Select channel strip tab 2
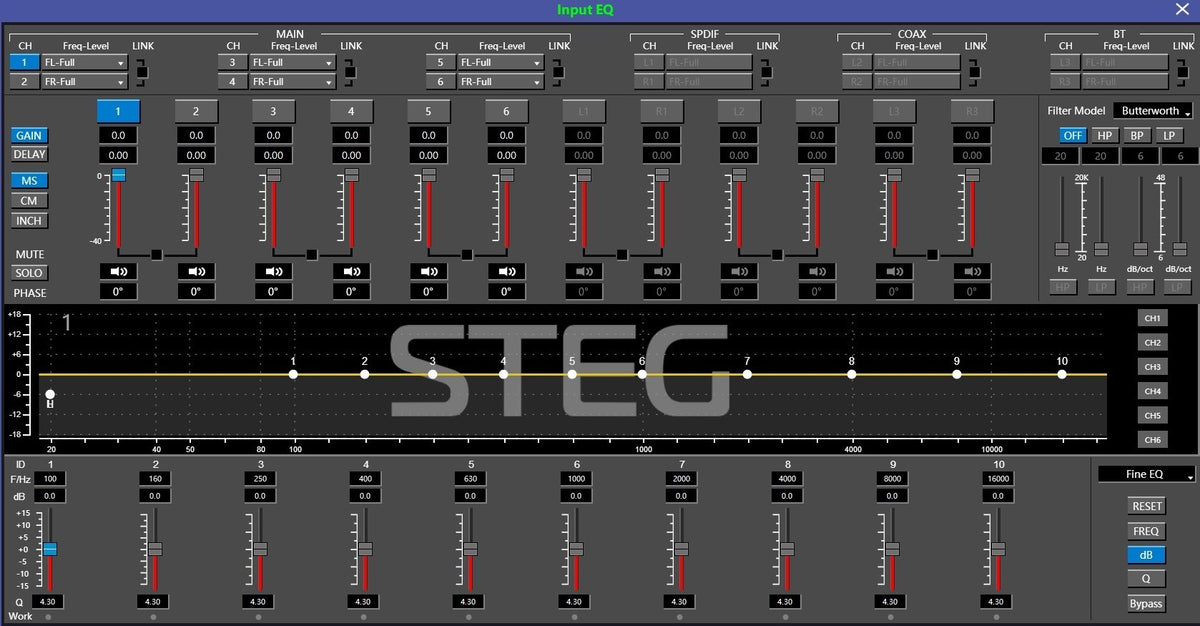 (x=196, y=111)
